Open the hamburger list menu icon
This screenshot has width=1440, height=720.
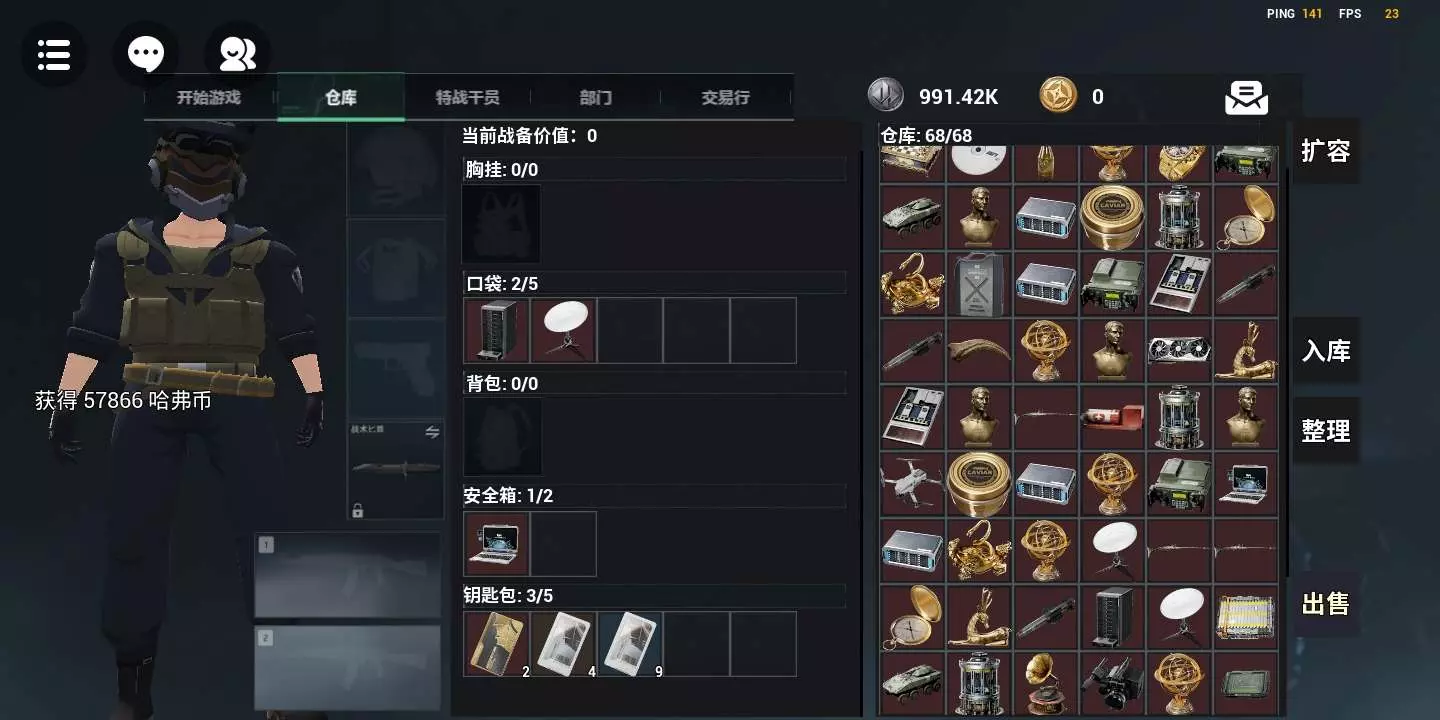(x=54, y=54)
